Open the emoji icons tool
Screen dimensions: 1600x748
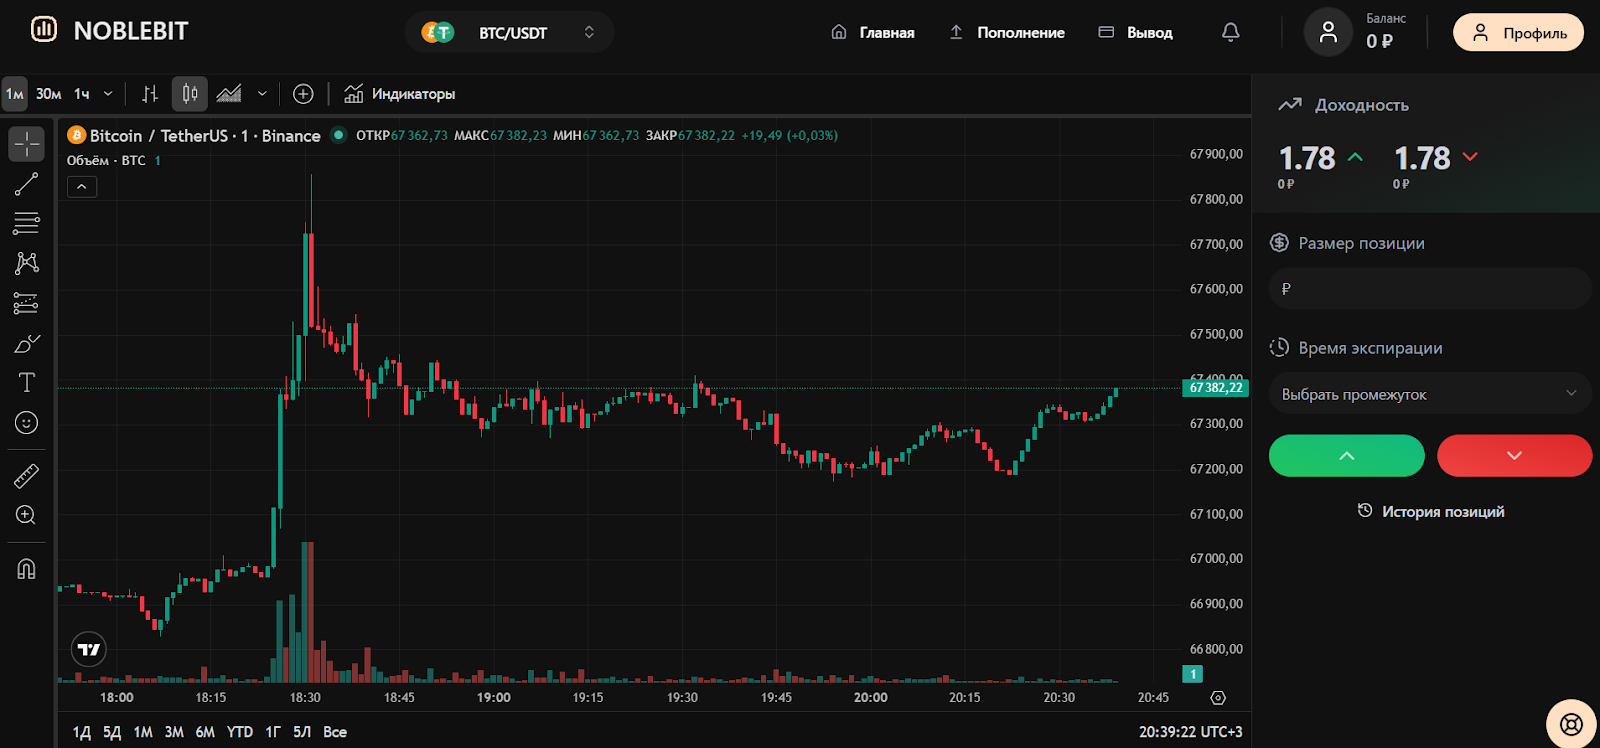point(27,423)
